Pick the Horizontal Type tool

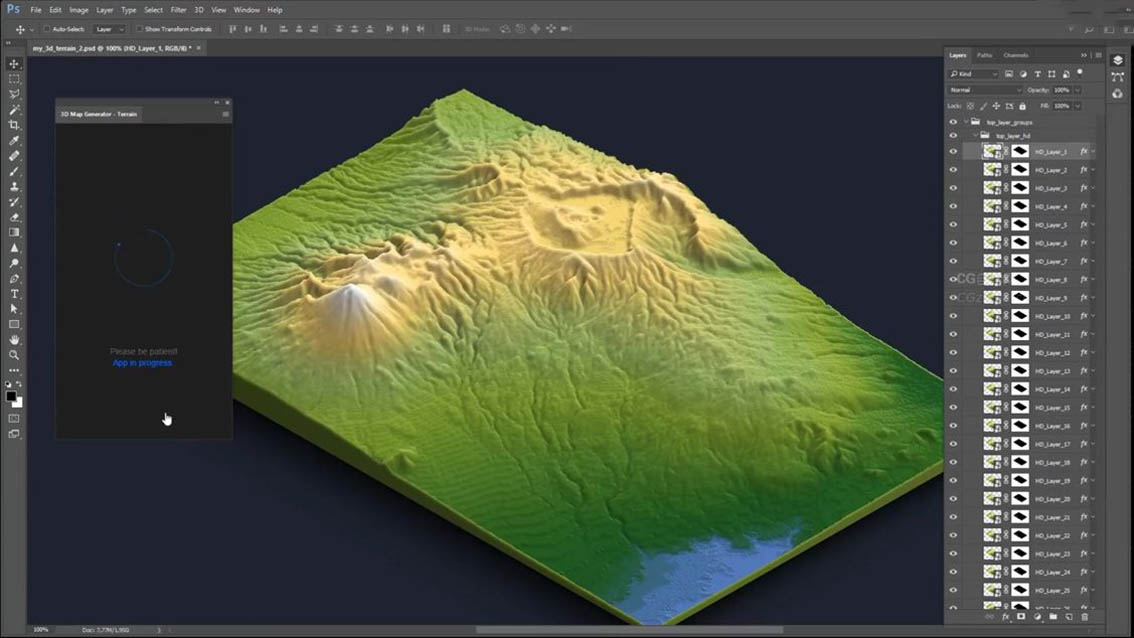(14, 294)
